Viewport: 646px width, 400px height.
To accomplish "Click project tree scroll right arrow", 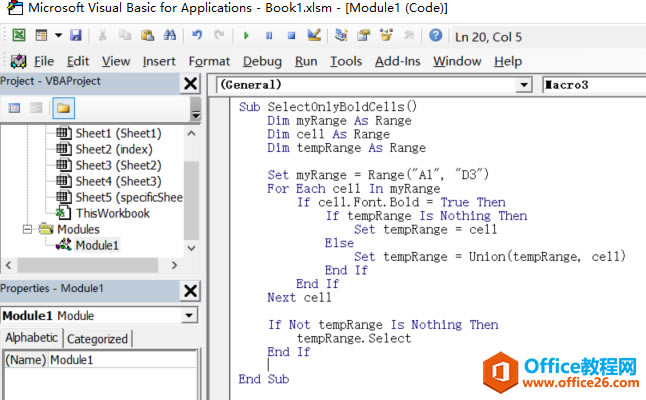I will tap(175, 265).
